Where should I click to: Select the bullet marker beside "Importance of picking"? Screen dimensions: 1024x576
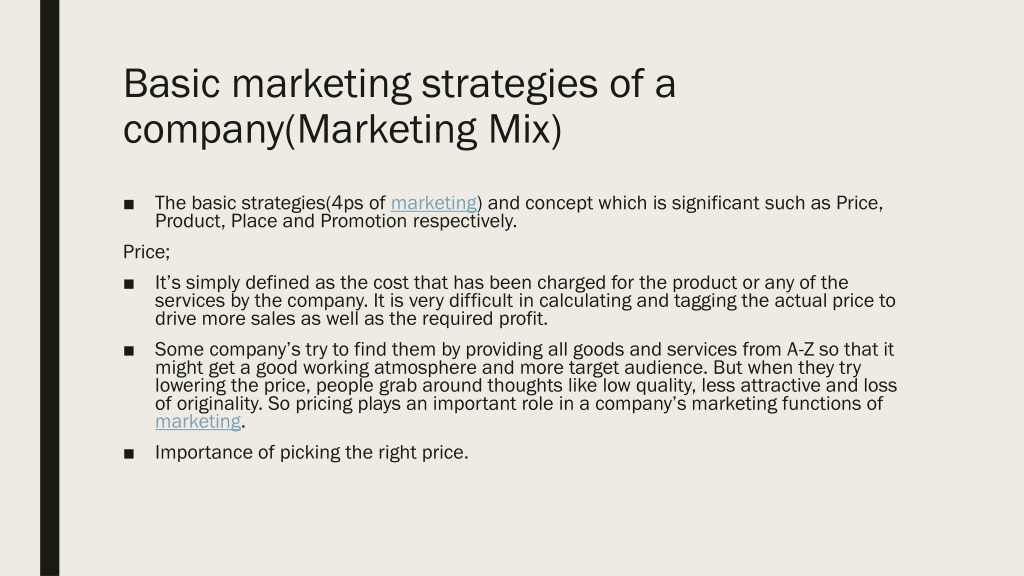[129, 453]
